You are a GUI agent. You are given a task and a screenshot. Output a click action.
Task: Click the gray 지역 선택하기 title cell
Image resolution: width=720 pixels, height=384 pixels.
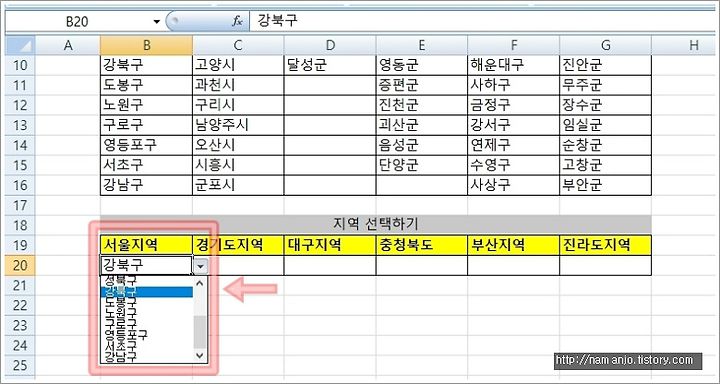click(x=376, y=225)
